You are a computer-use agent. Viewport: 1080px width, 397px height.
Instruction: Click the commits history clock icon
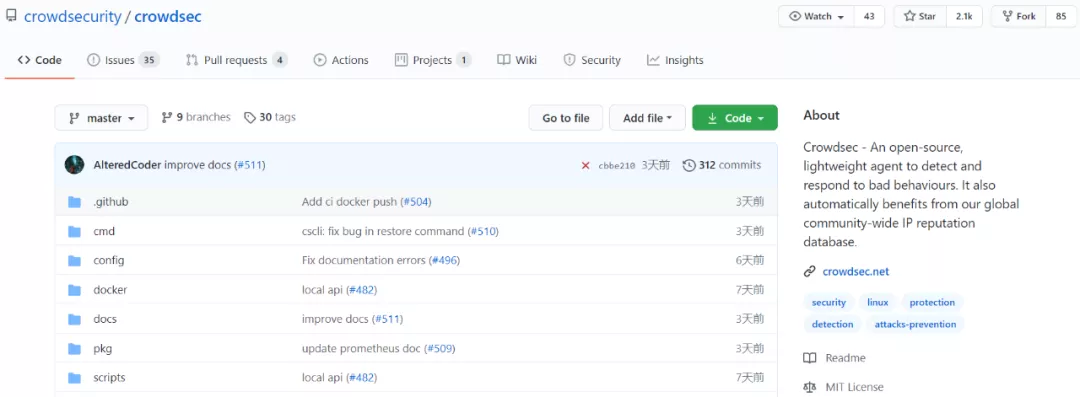[688, 165]
